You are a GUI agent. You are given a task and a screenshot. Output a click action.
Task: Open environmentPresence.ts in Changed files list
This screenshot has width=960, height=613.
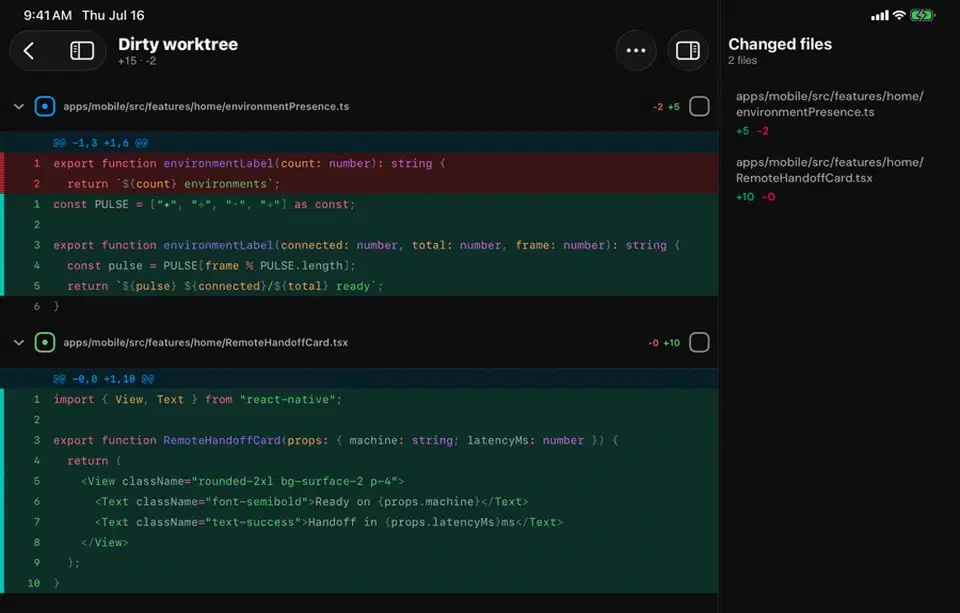tap(830, 113)
